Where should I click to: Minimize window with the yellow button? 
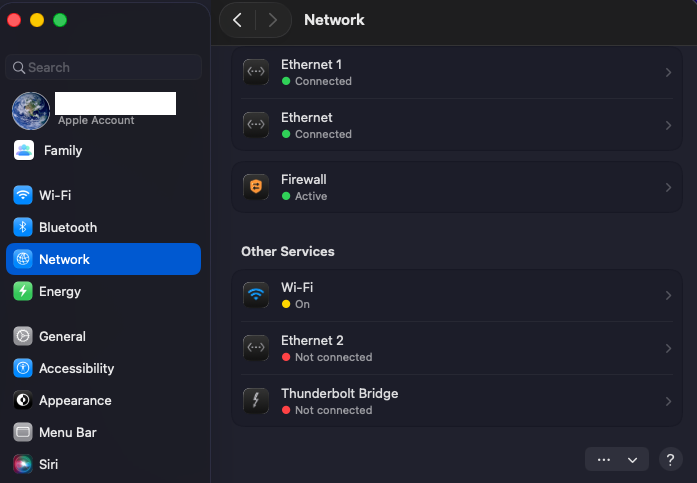[x=37, y=20]
